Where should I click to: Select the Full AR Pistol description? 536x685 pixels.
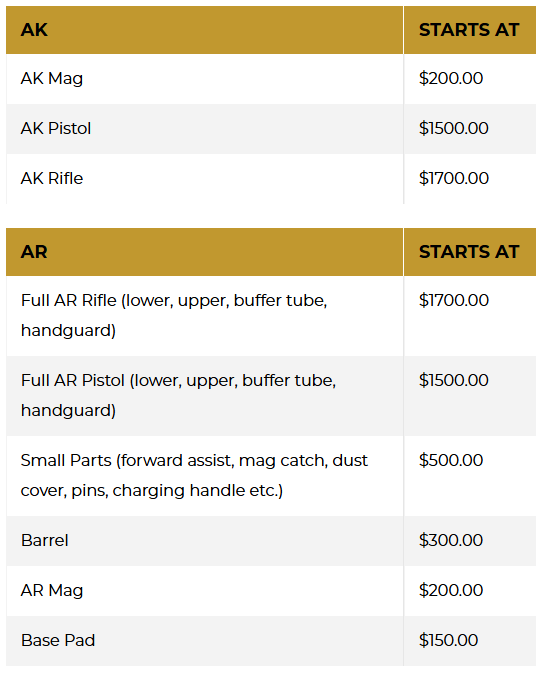(178, 395)
